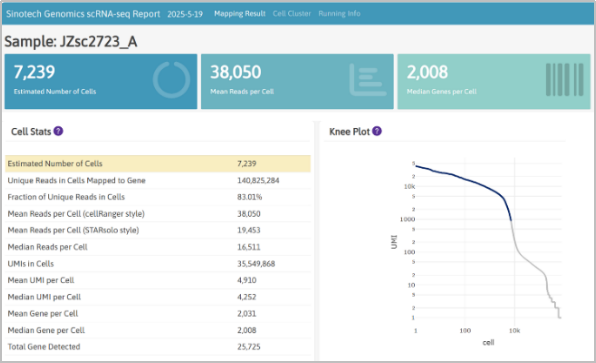Open the Cell Stats help question-mark icon

click(58, 131)
